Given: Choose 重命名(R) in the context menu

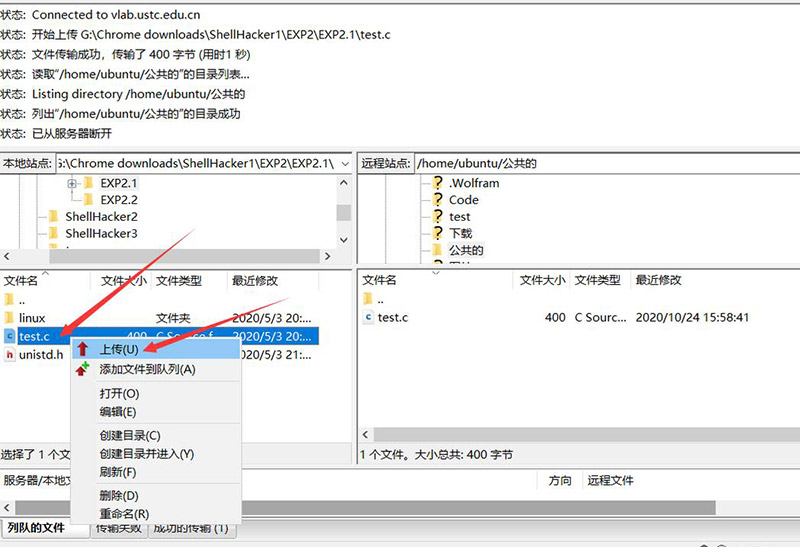Looking at the screenshot, I should 156,514.
